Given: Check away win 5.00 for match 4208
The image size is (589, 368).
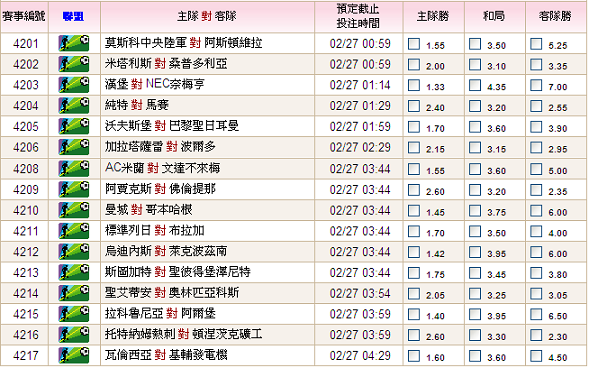Looking at the screenshot, I should [x=536, y=169].
